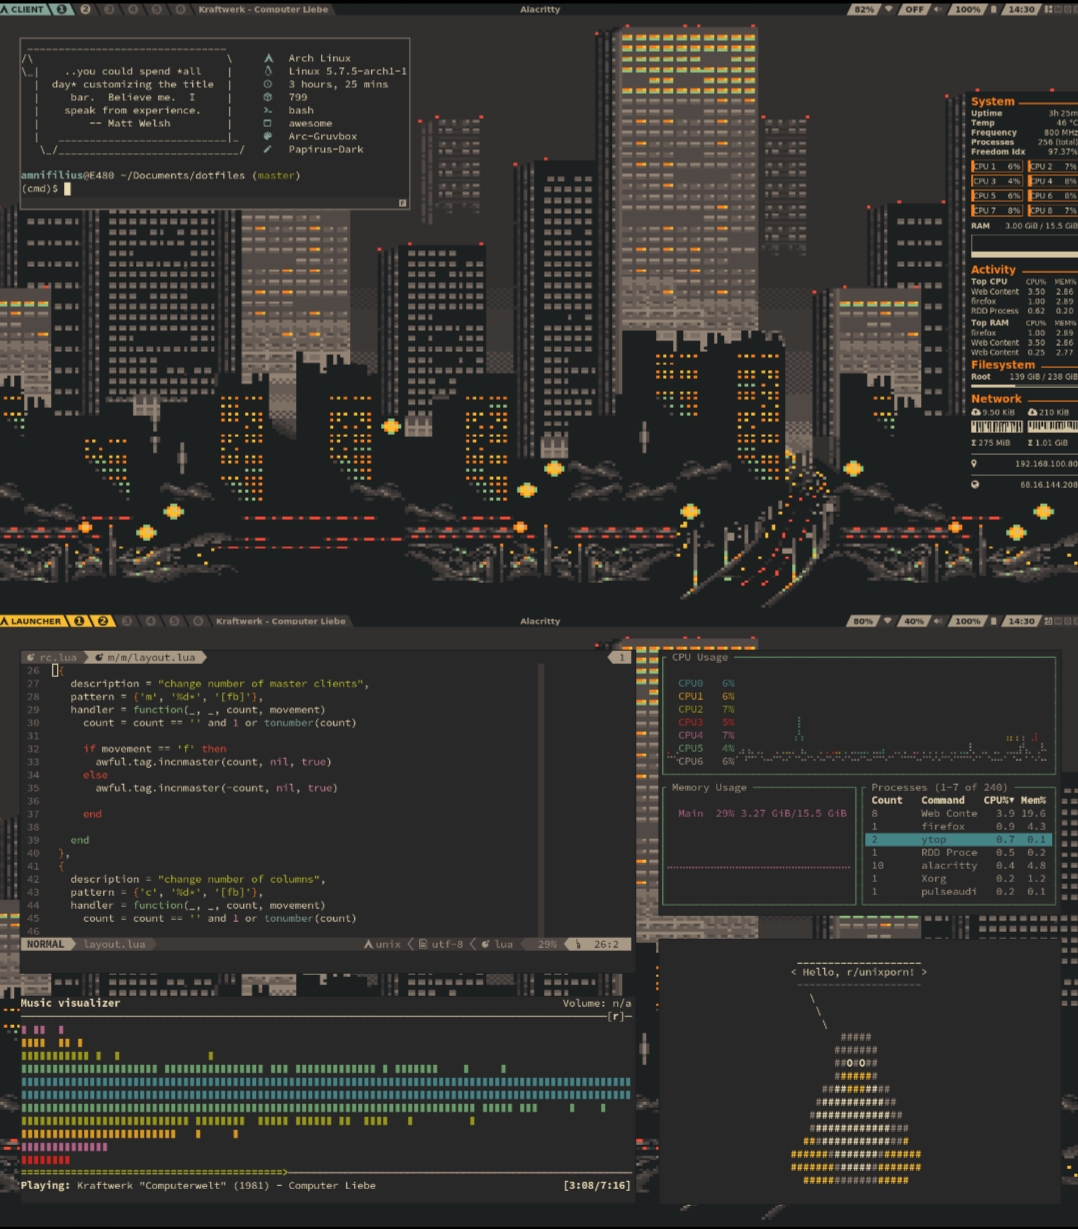Screen dimensions: 1078x1229
Task: Click the Mem% column header in ytop
Action: (1033, 800)
